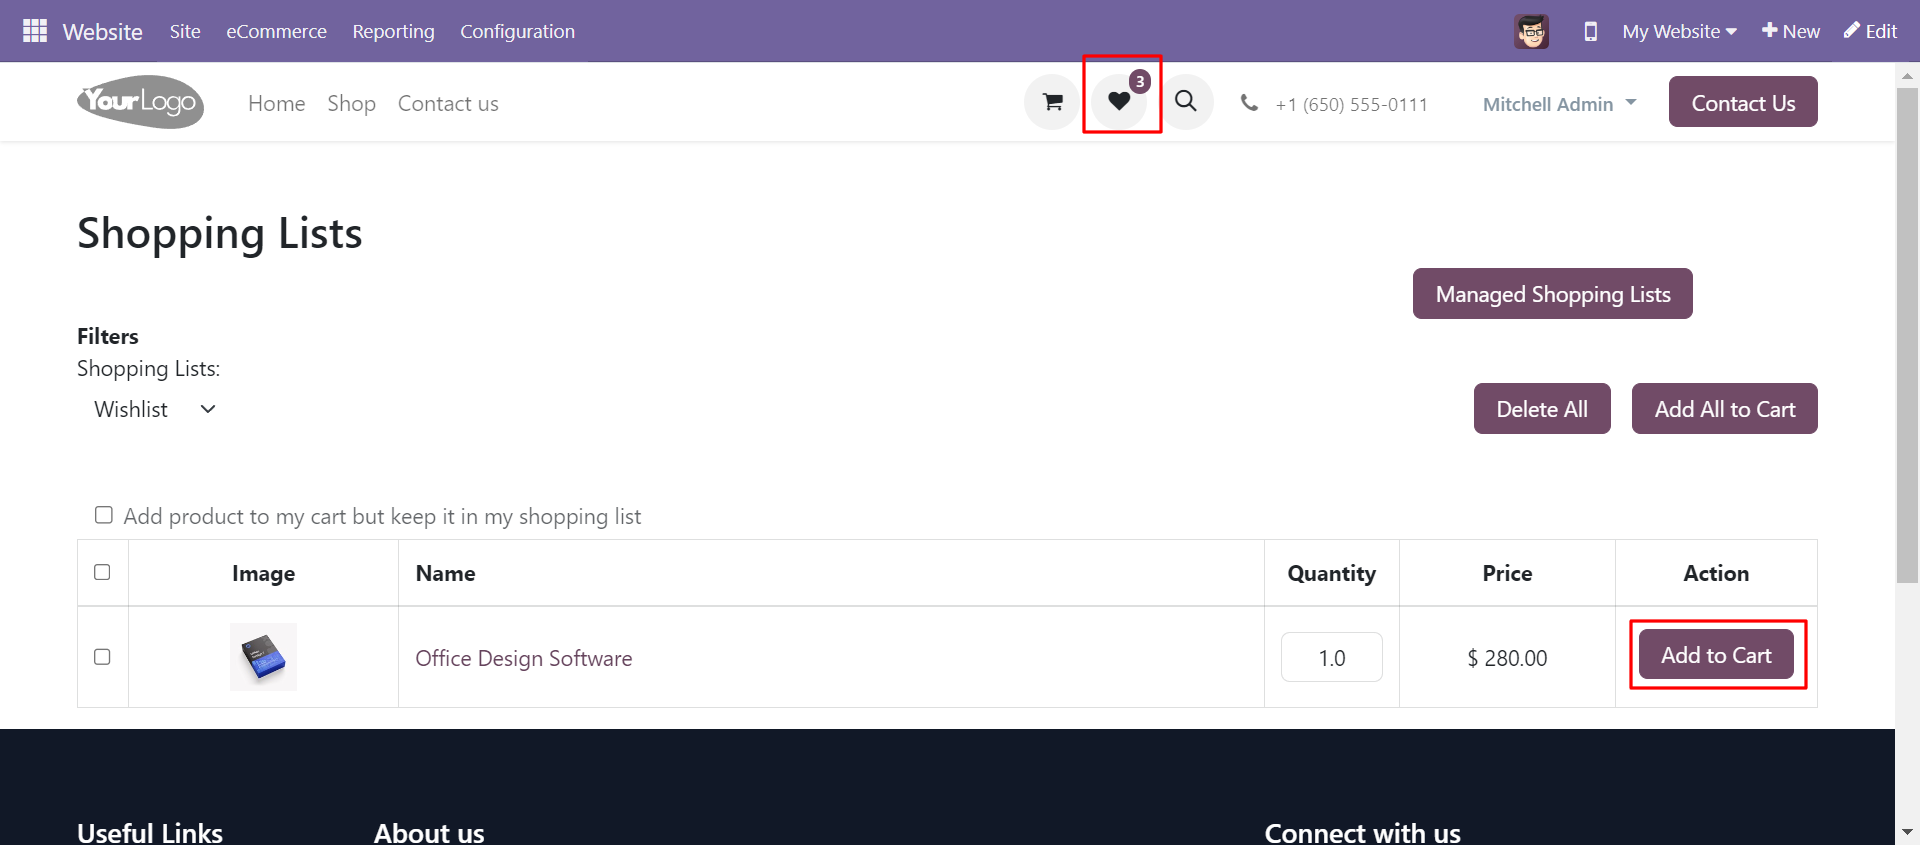Screen dimensions: 1920x845
Task: Click the scrollbar down arrow
Action: [x=1907, y=832]
